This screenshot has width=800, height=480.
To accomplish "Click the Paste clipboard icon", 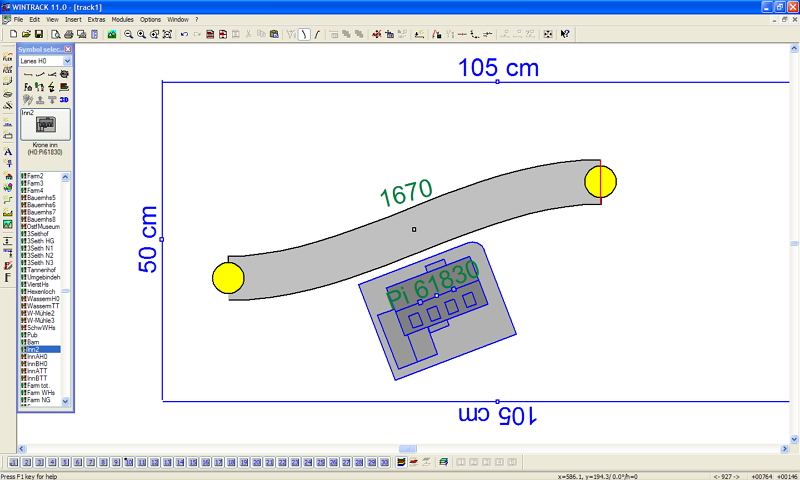I will [x=274, y=34].
